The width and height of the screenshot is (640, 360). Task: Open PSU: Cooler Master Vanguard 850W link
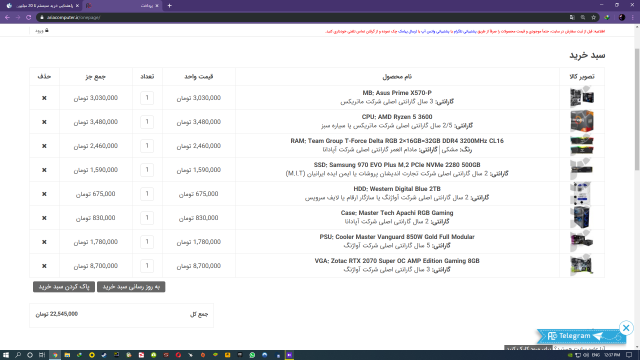click(397, 237)
